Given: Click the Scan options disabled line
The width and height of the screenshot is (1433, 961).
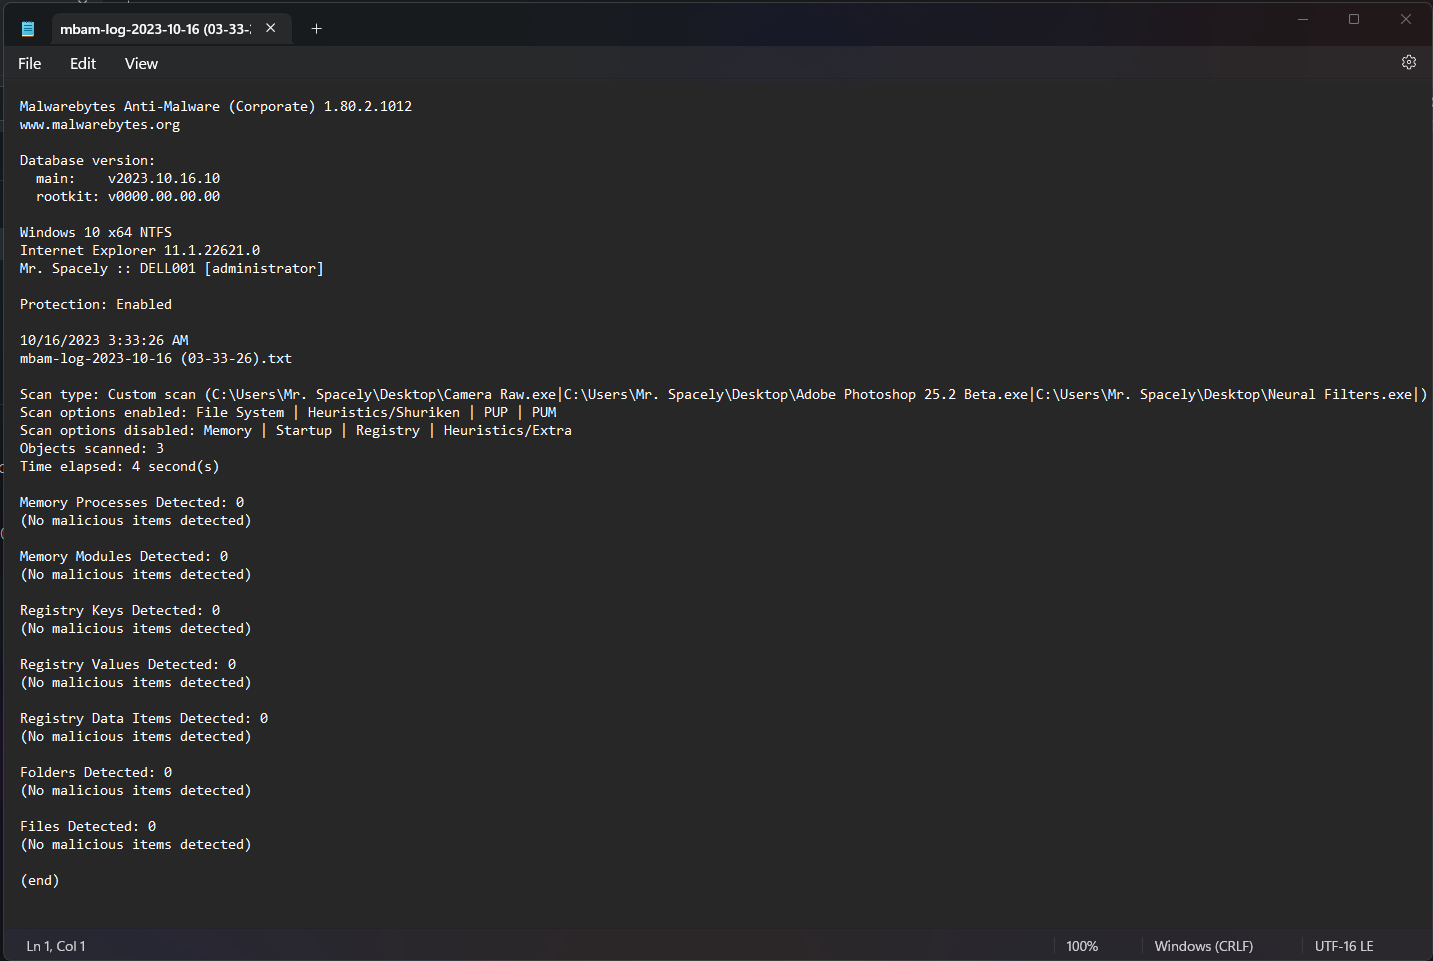Looking at the screenshot, I should [296, 430].
